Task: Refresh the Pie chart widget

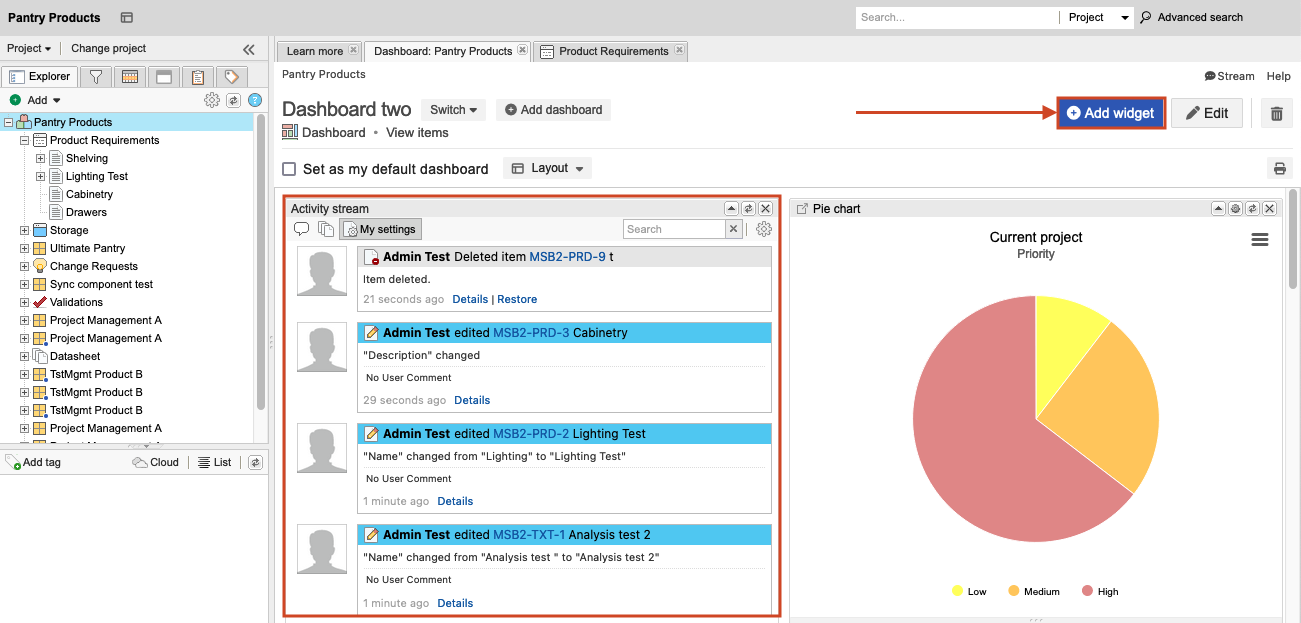Action: coord(1252,209)
